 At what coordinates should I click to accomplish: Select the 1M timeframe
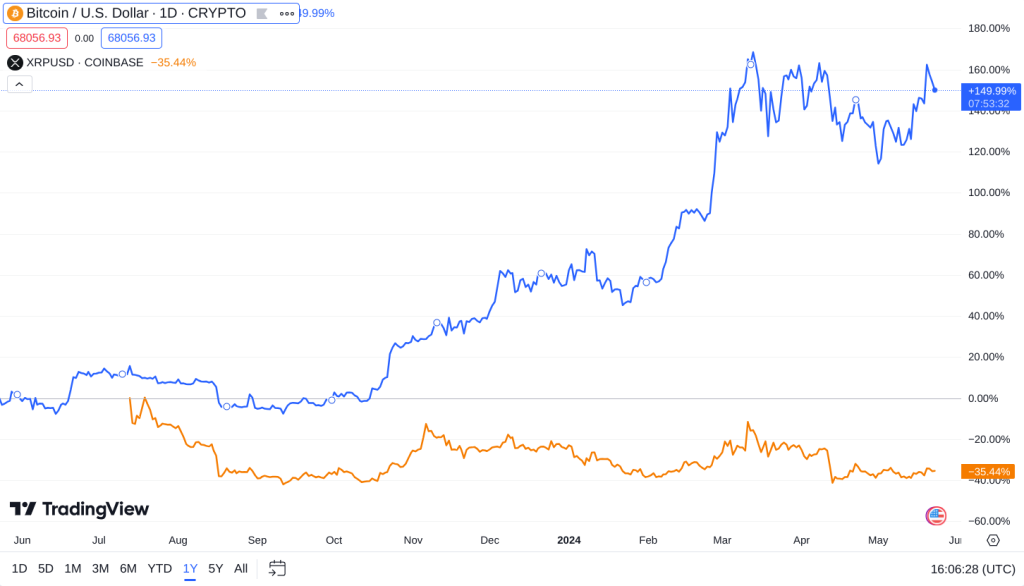[71, 567]
